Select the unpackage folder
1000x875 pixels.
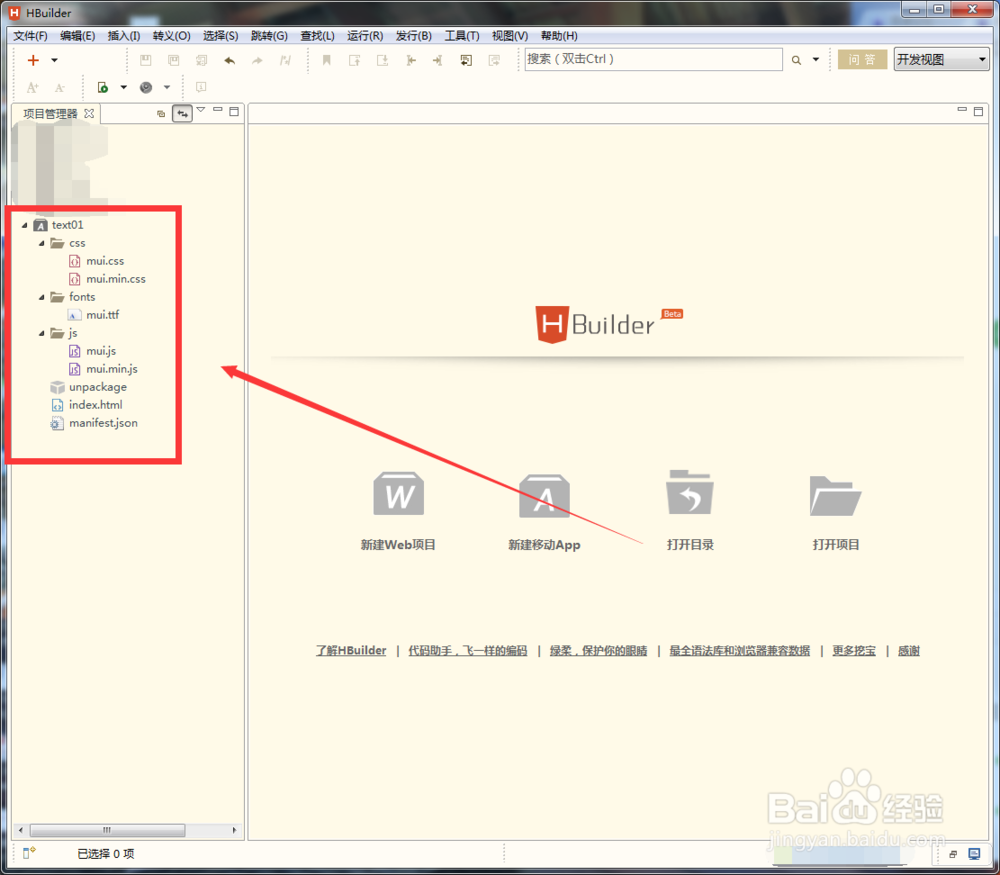pyautogui.click(x=98, y=387)
